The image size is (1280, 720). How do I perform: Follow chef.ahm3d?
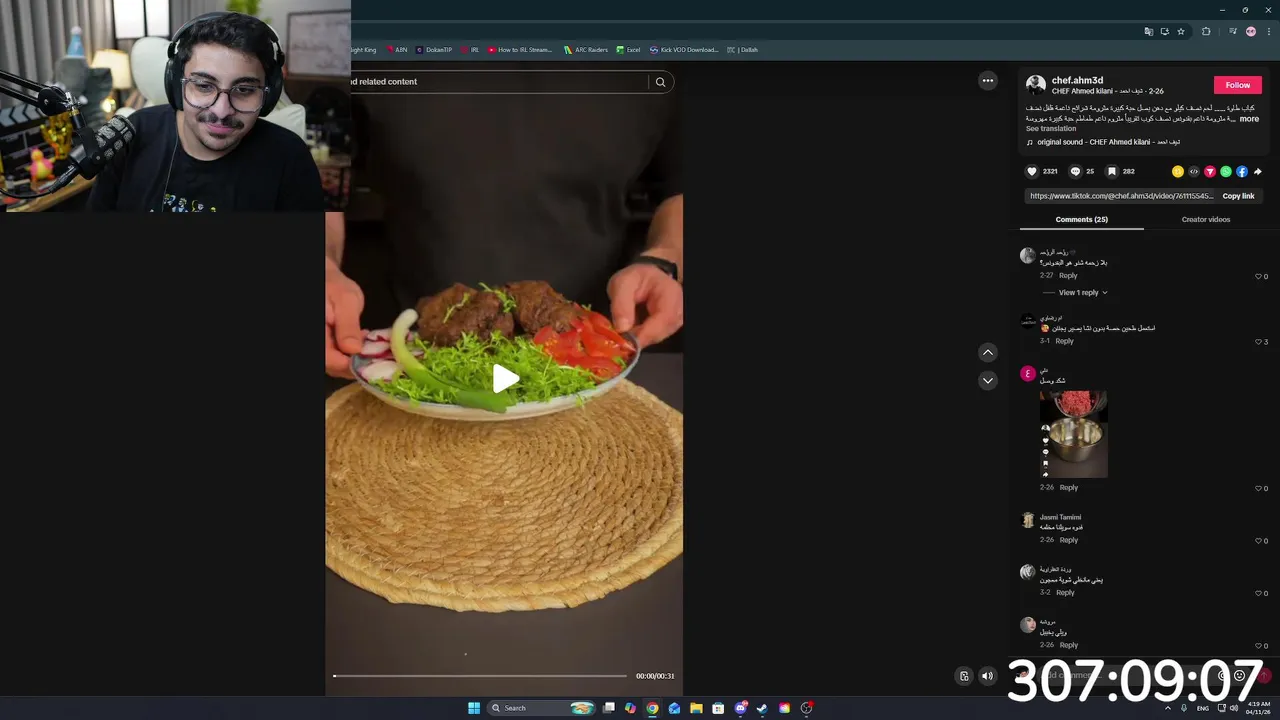point(1238,85)
